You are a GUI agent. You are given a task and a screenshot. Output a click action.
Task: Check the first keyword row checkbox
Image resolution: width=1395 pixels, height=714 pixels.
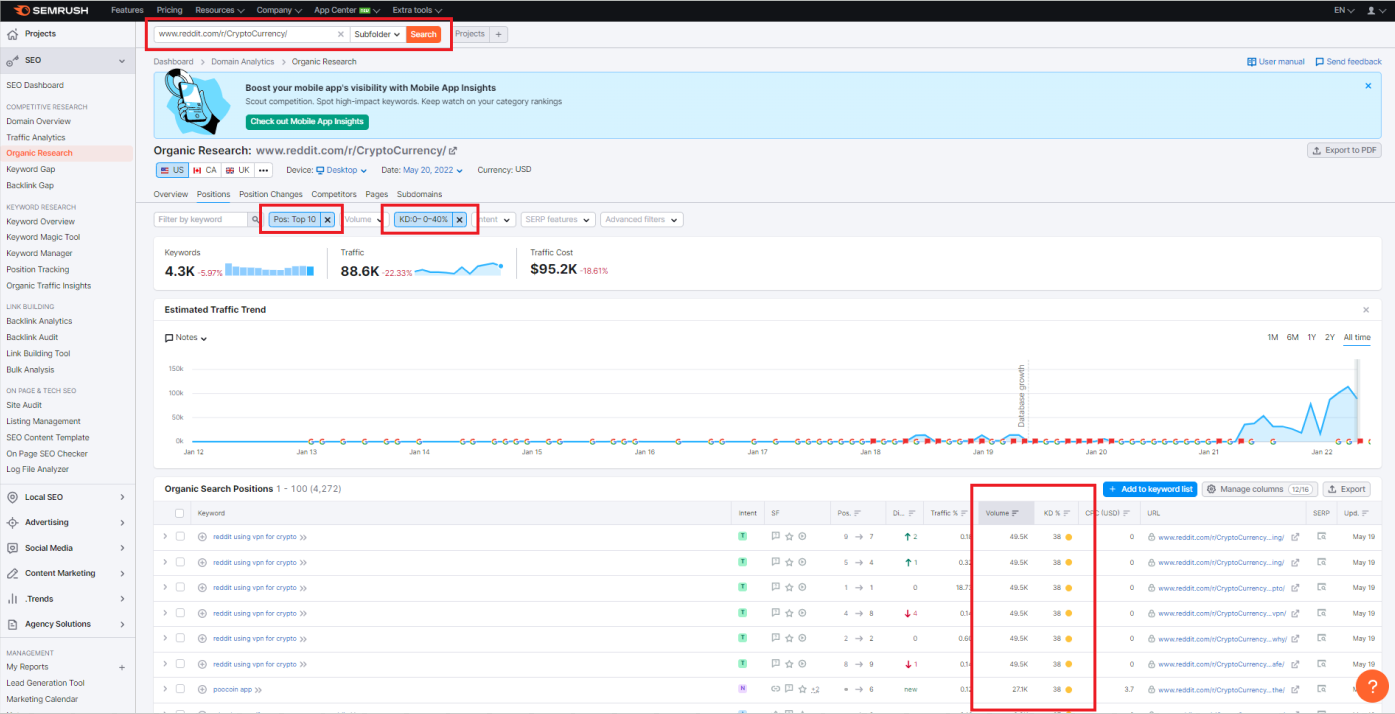tap(179, 535)
